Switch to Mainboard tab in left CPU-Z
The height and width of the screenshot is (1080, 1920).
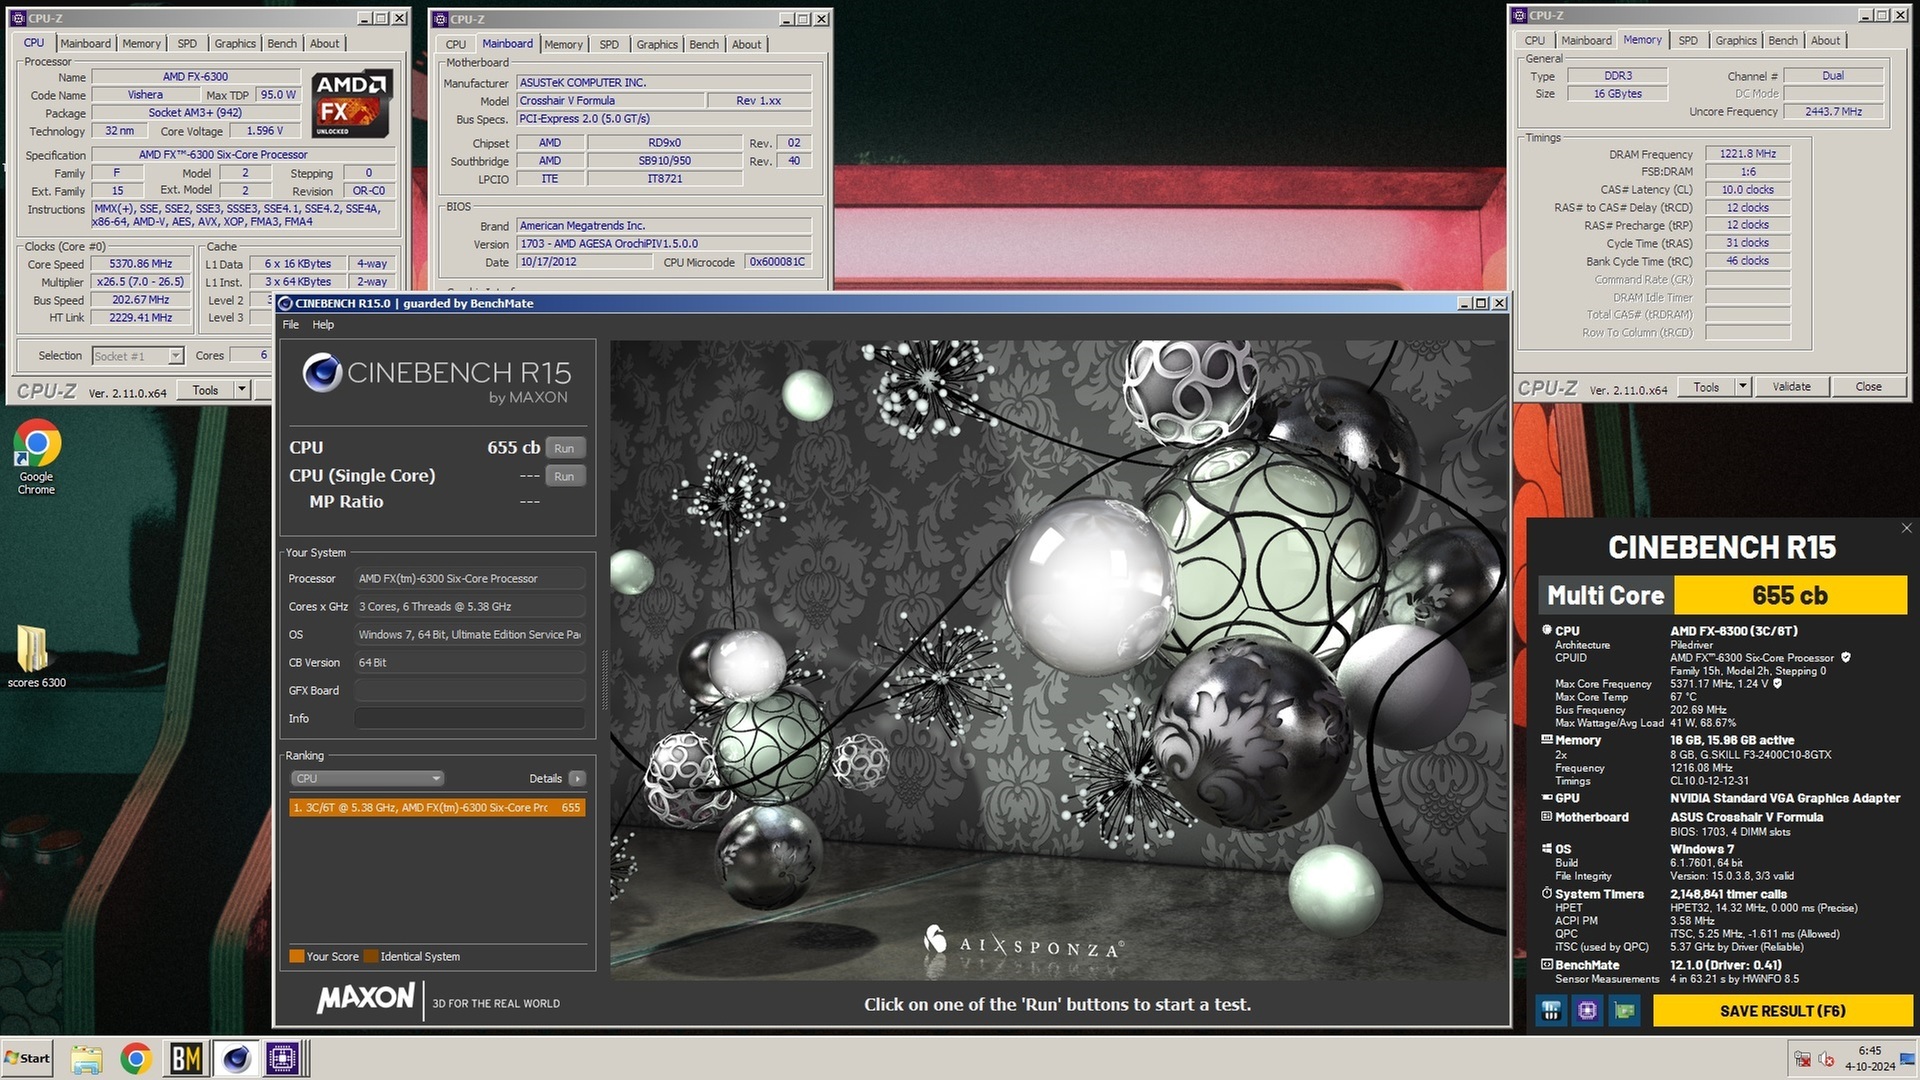pyautogui.click(x=85, y=43)
